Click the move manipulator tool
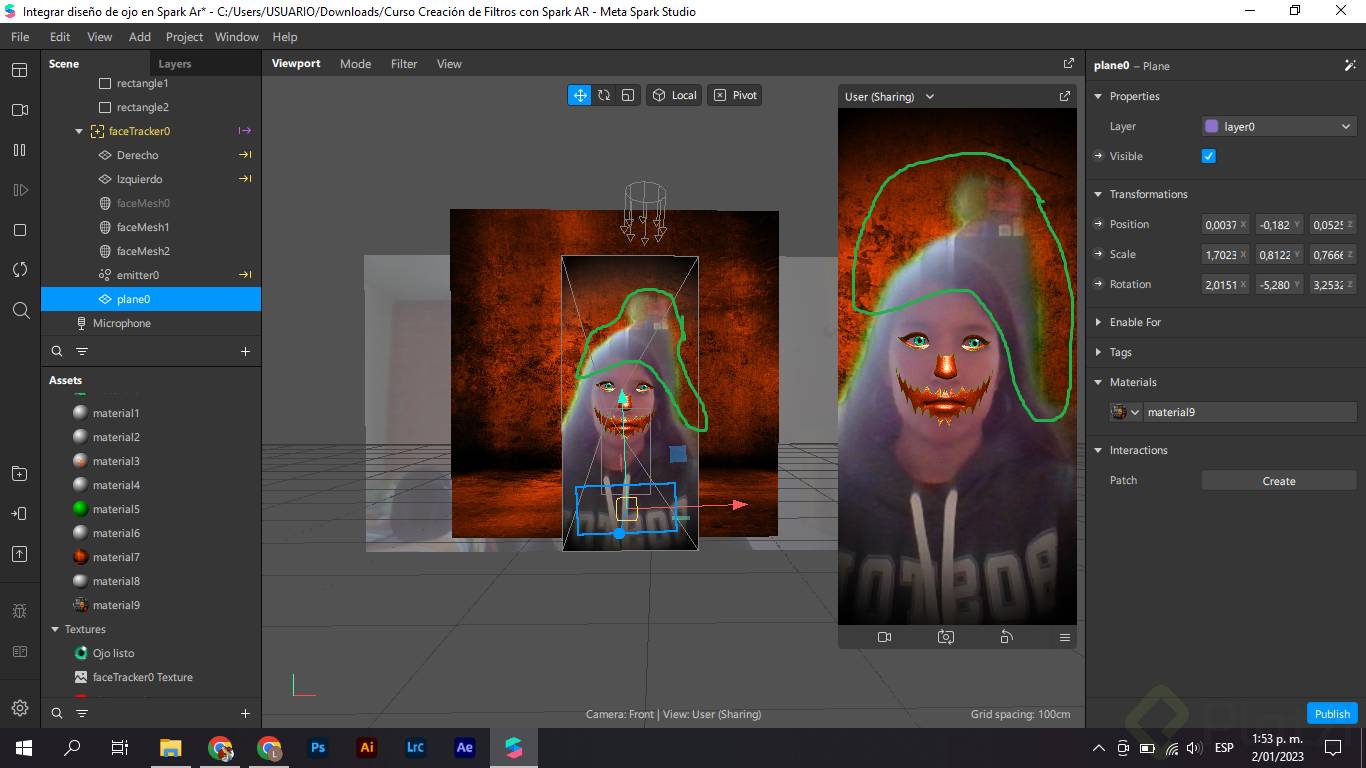This screenshot has width=1366, height=768. pyautogui.click(x=579, y=95)
